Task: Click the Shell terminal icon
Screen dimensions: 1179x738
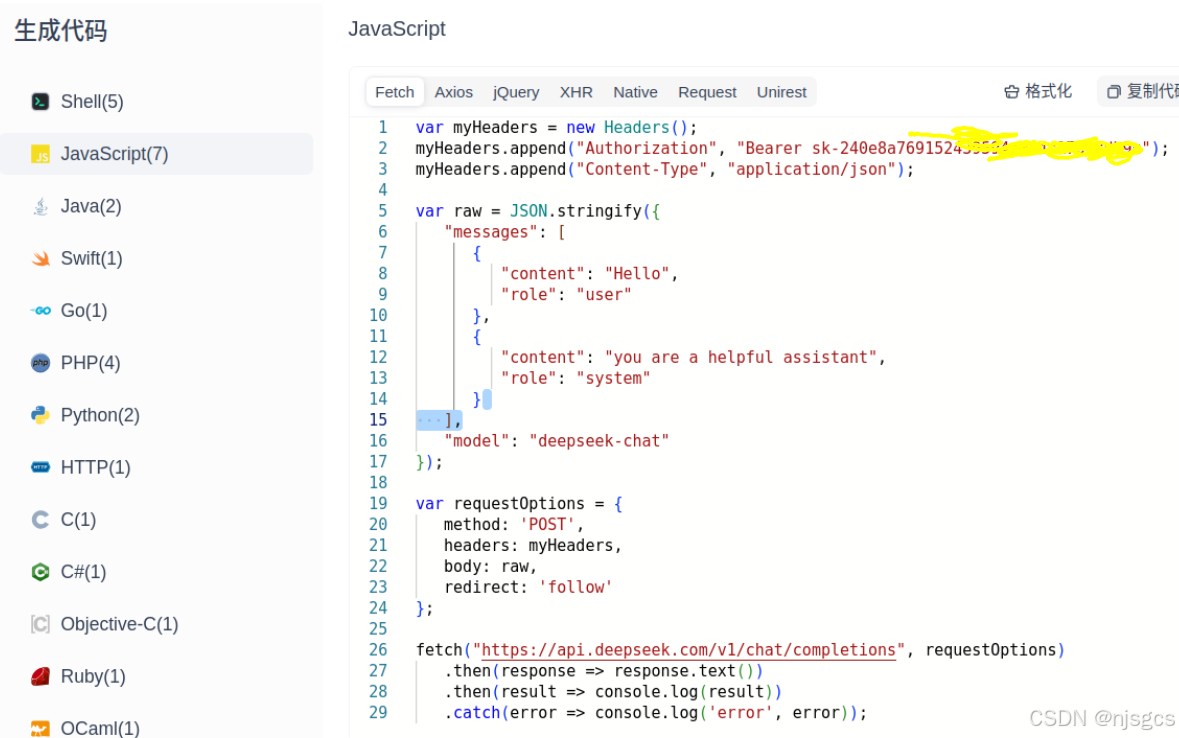Action: (x=41, y=102)
